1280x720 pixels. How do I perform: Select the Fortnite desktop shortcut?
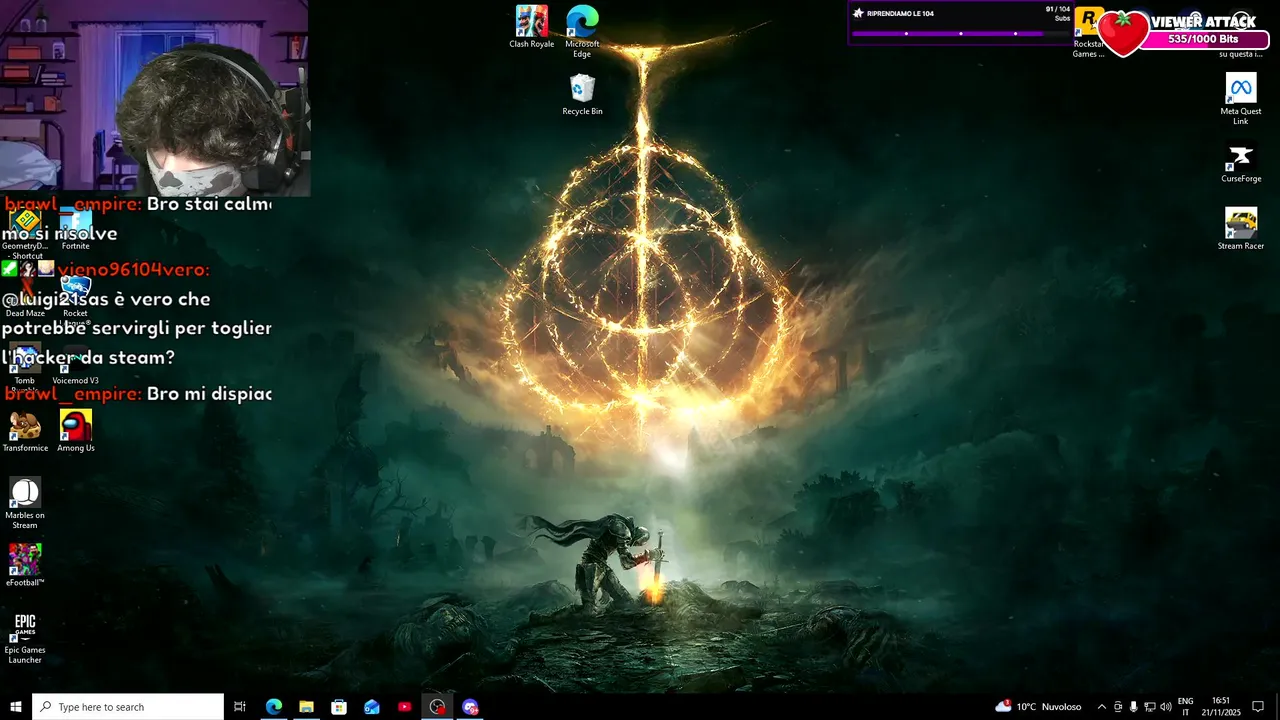[75, 229]
